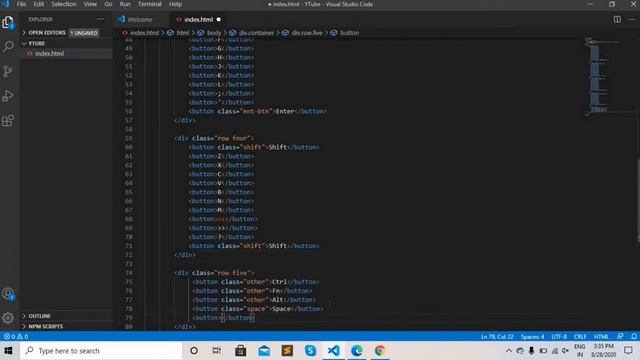Click the Split Editor Right icon

pos(617,19)
